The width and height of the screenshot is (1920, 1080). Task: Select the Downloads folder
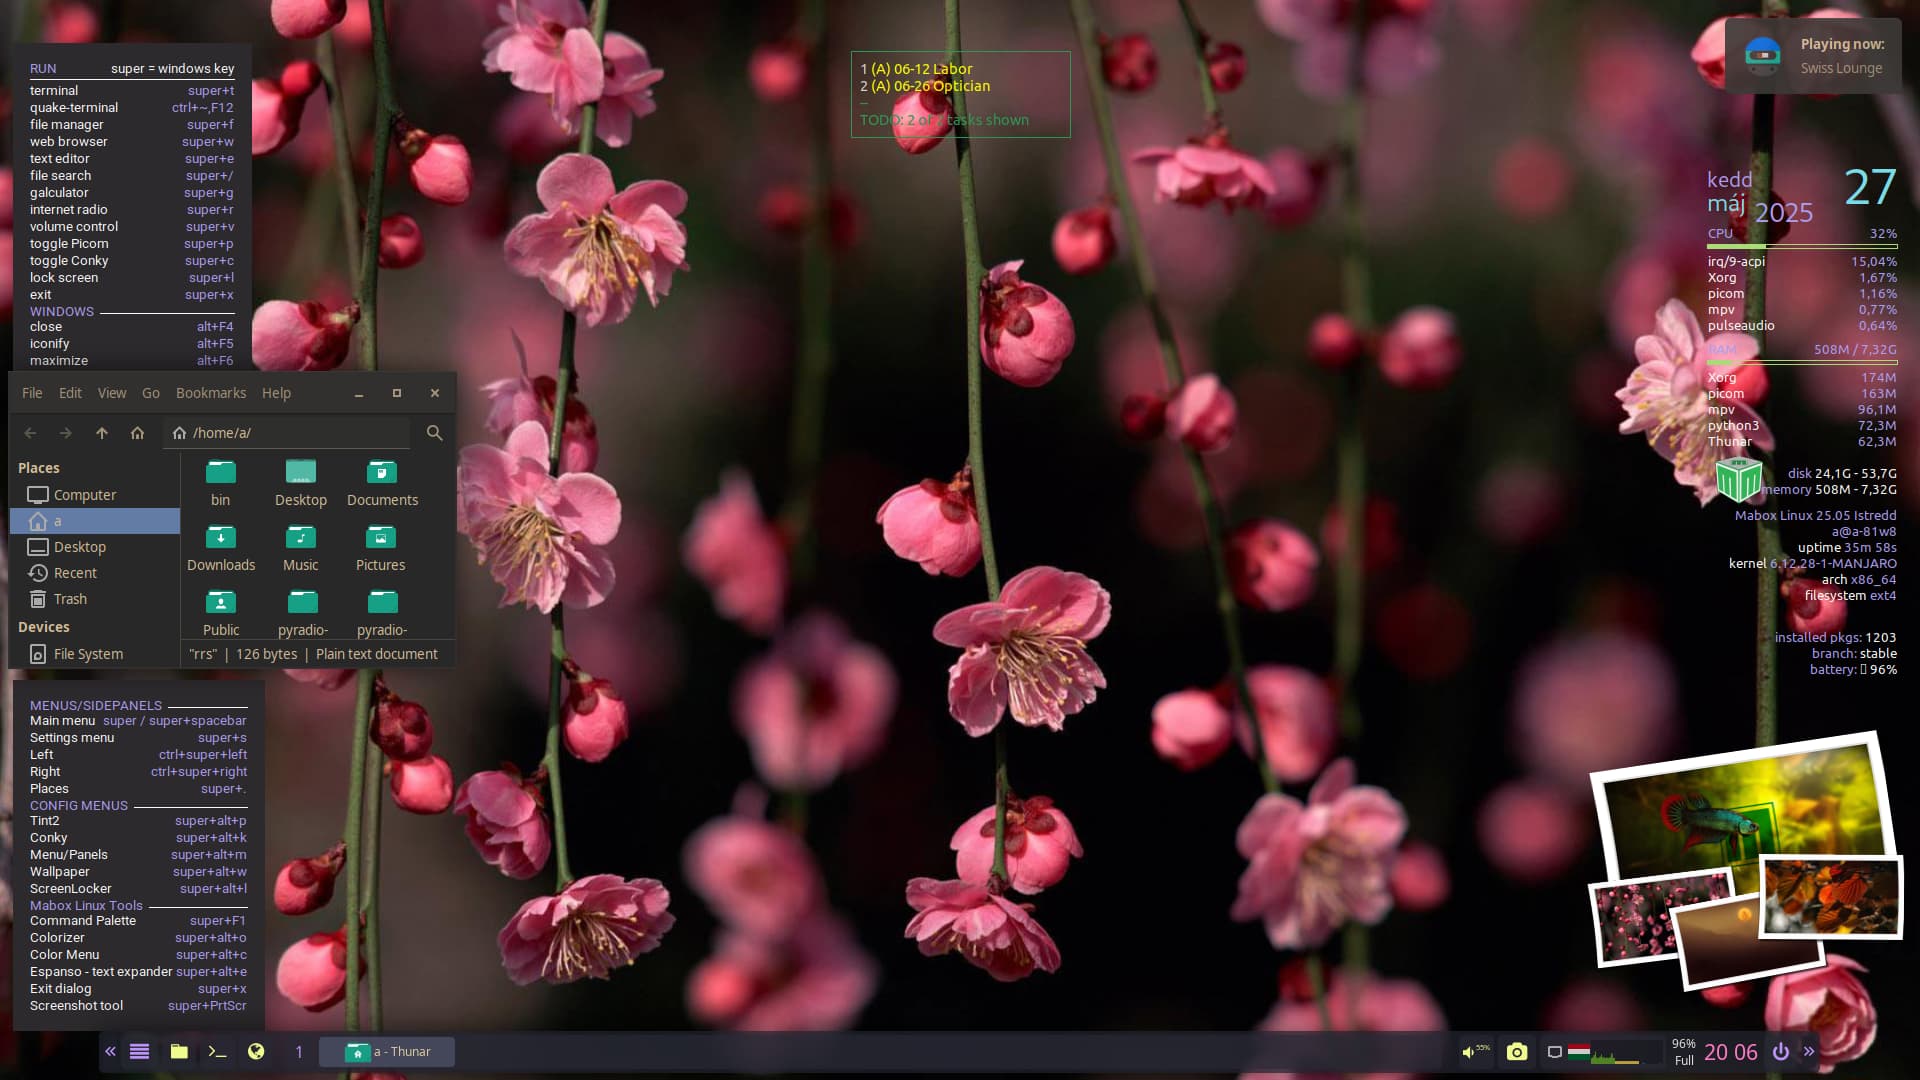221,548
